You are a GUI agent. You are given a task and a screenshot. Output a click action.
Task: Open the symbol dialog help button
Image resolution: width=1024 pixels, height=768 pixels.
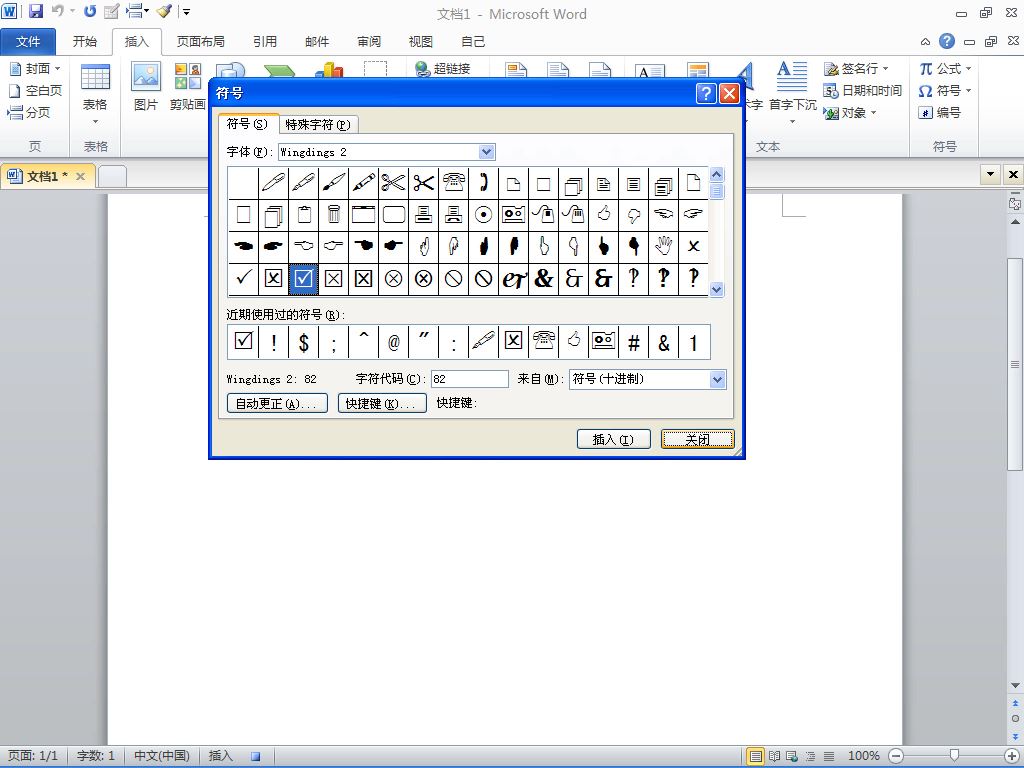coord(705,93)
